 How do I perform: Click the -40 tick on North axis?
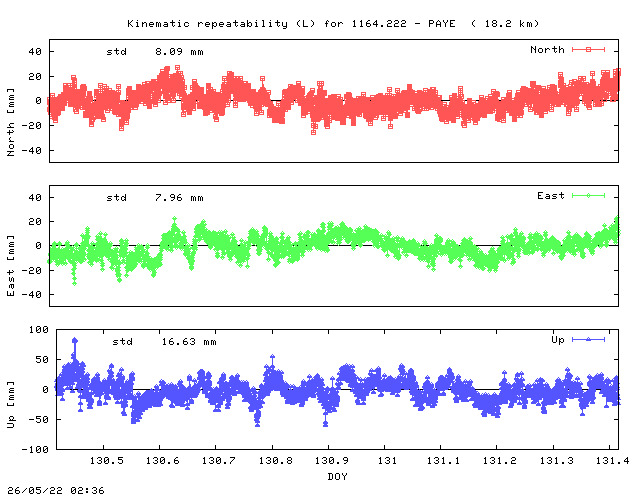point(32,151)
